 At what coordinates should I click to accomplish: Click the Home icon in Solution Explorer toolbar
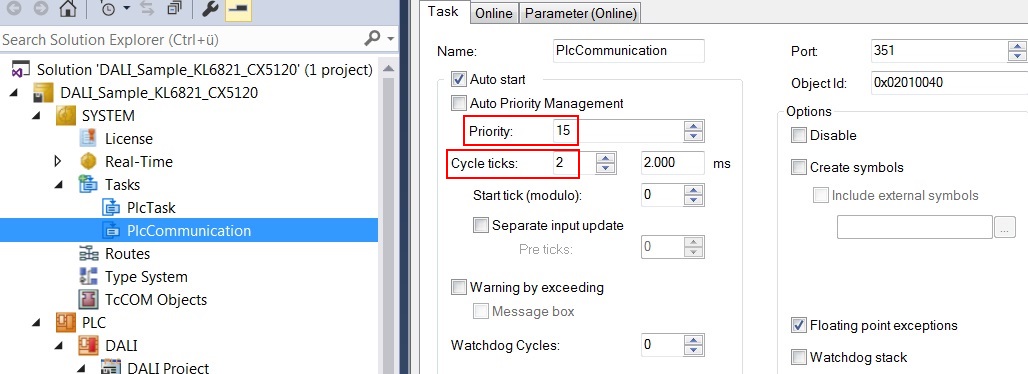click(68, 9)
